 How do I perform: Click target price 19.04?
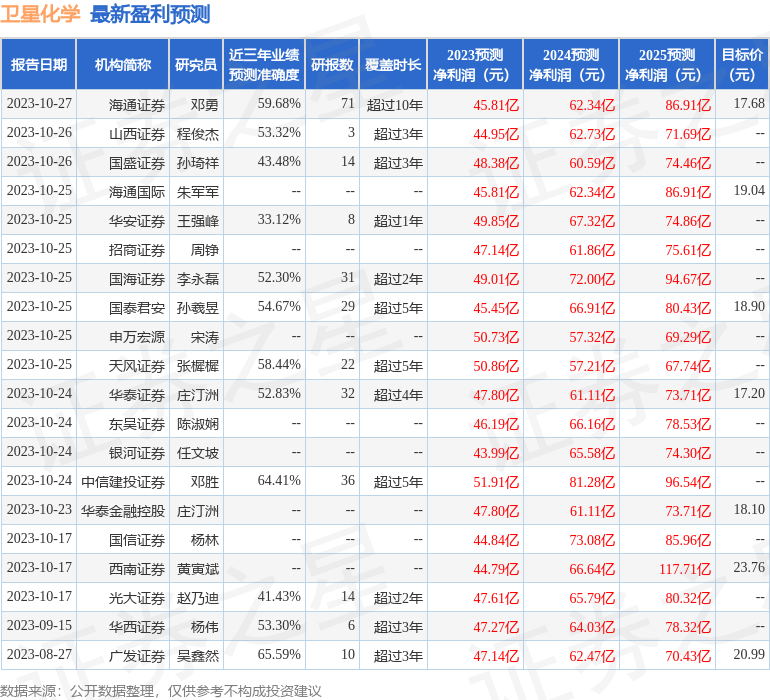coord(749,191)
